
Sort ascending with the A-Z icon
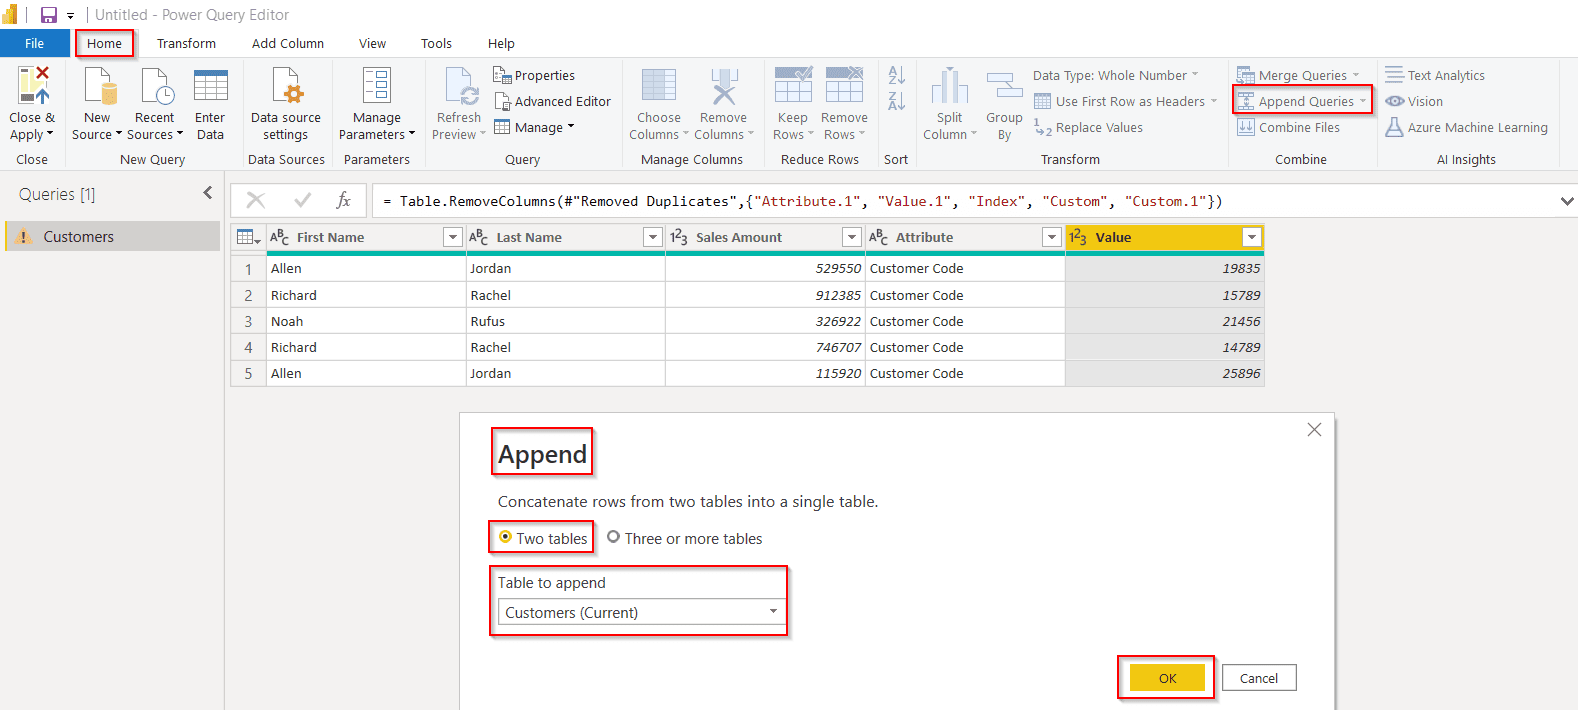[897, 75]
